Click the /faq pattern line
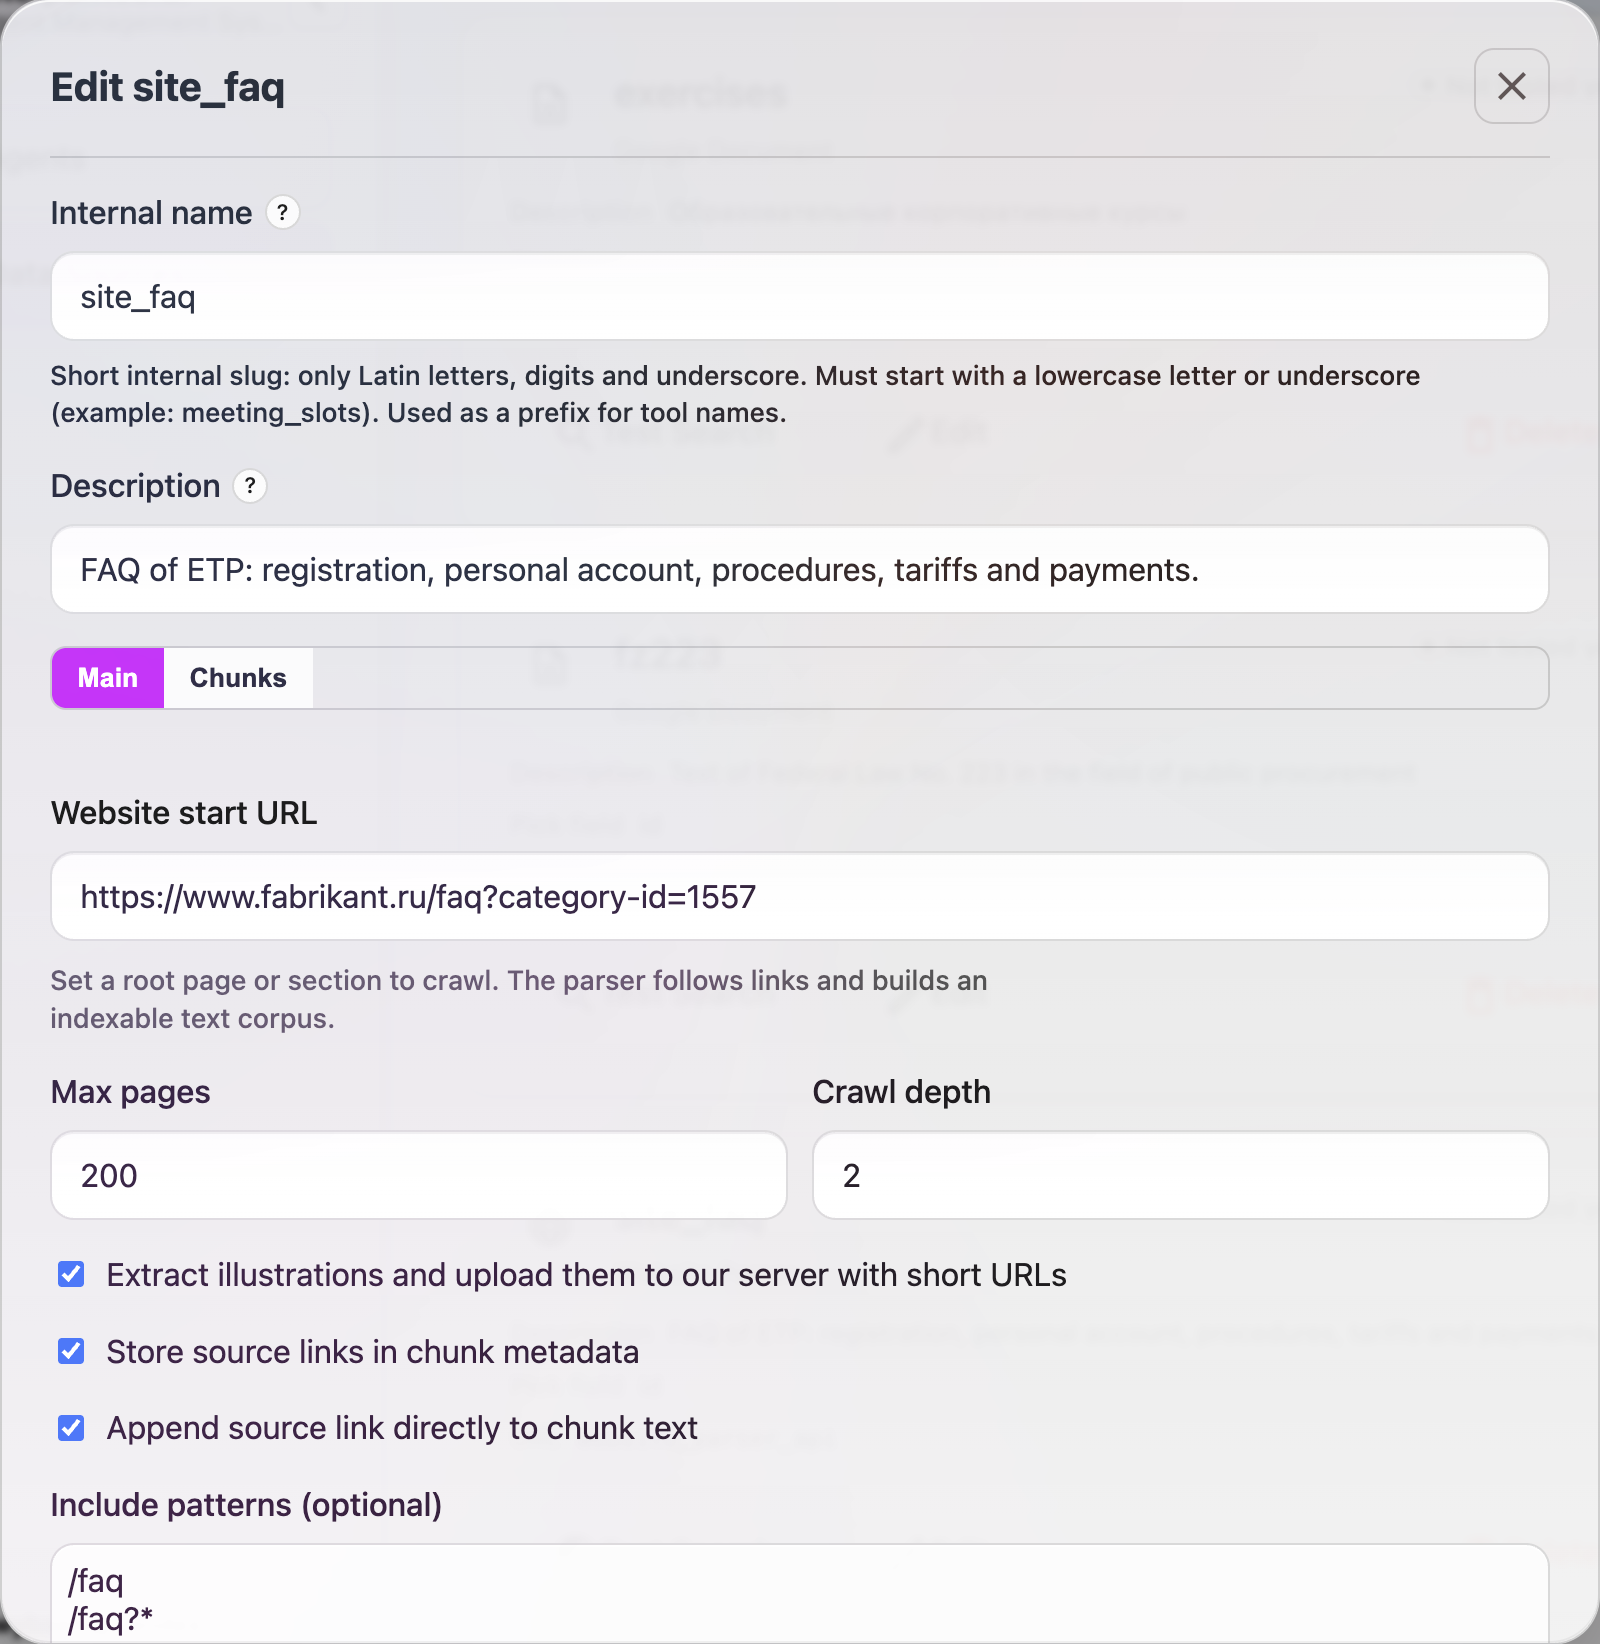This screenshot has width=1600, height=1644. click(x=96, y=1580)
